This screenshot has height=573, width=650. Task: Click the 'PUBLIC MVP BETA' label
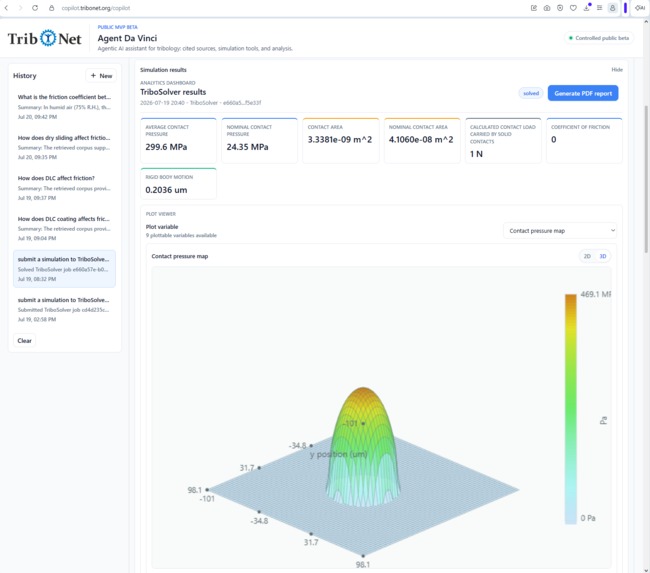pos(118,27)
